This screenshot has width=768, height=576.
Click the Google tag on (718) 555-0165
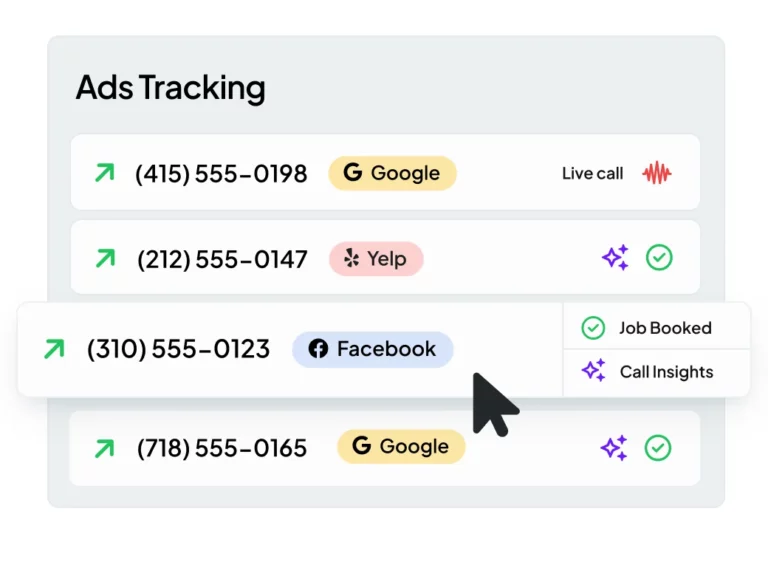coord(401,447)
